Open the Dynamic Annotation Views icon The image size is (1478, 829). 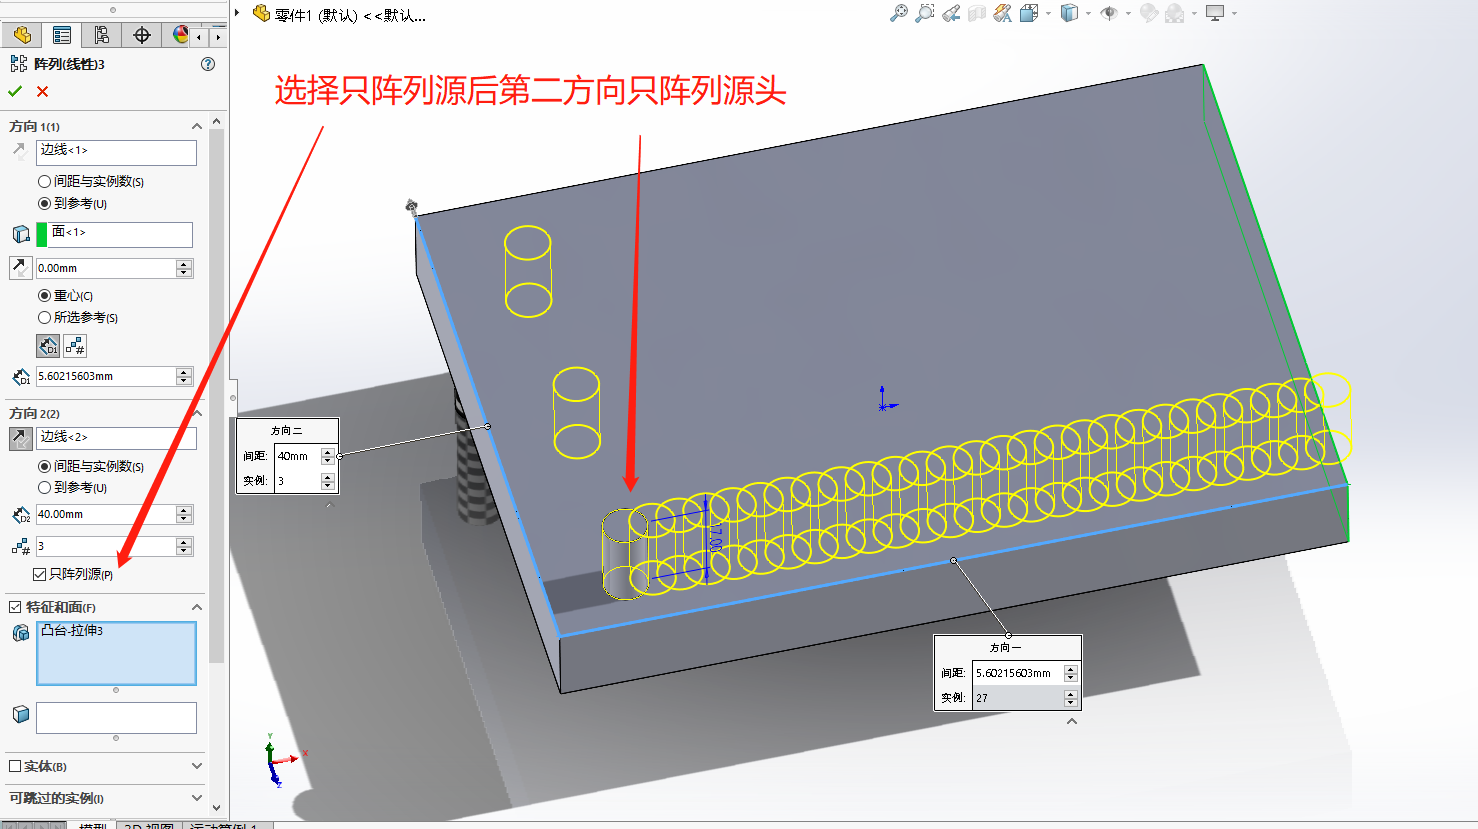click(1003, 13)
